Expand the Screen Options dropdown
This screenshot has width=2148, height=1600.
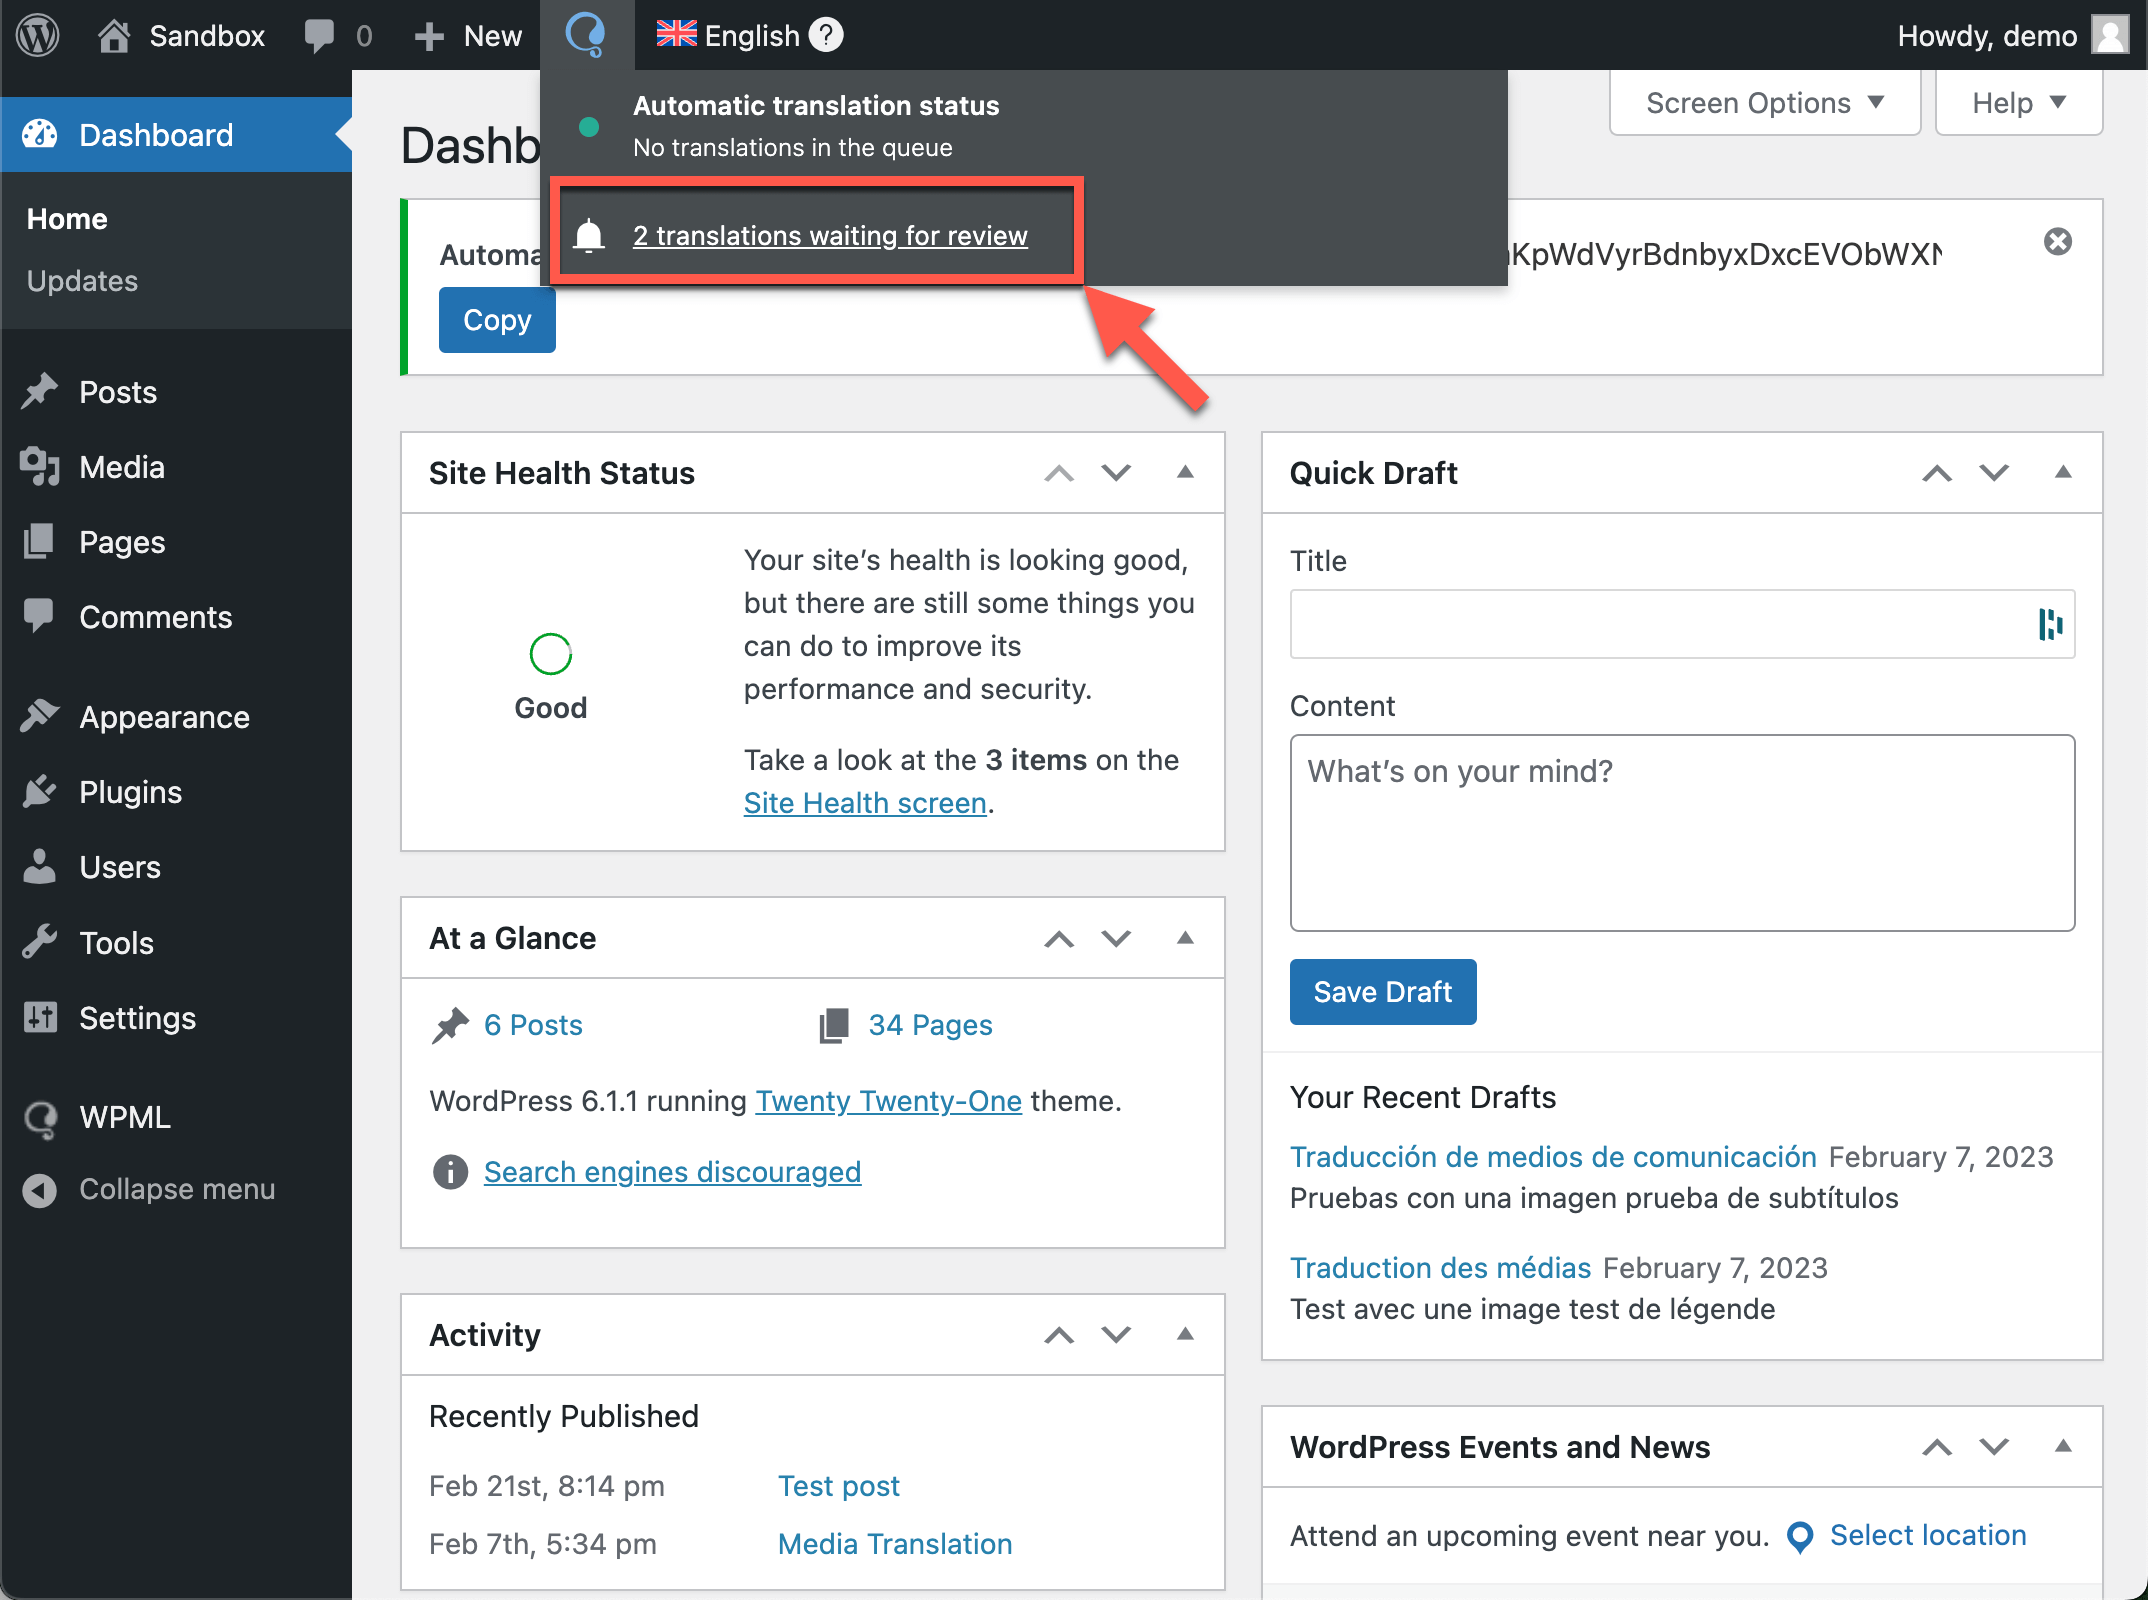coord(1765,102)
